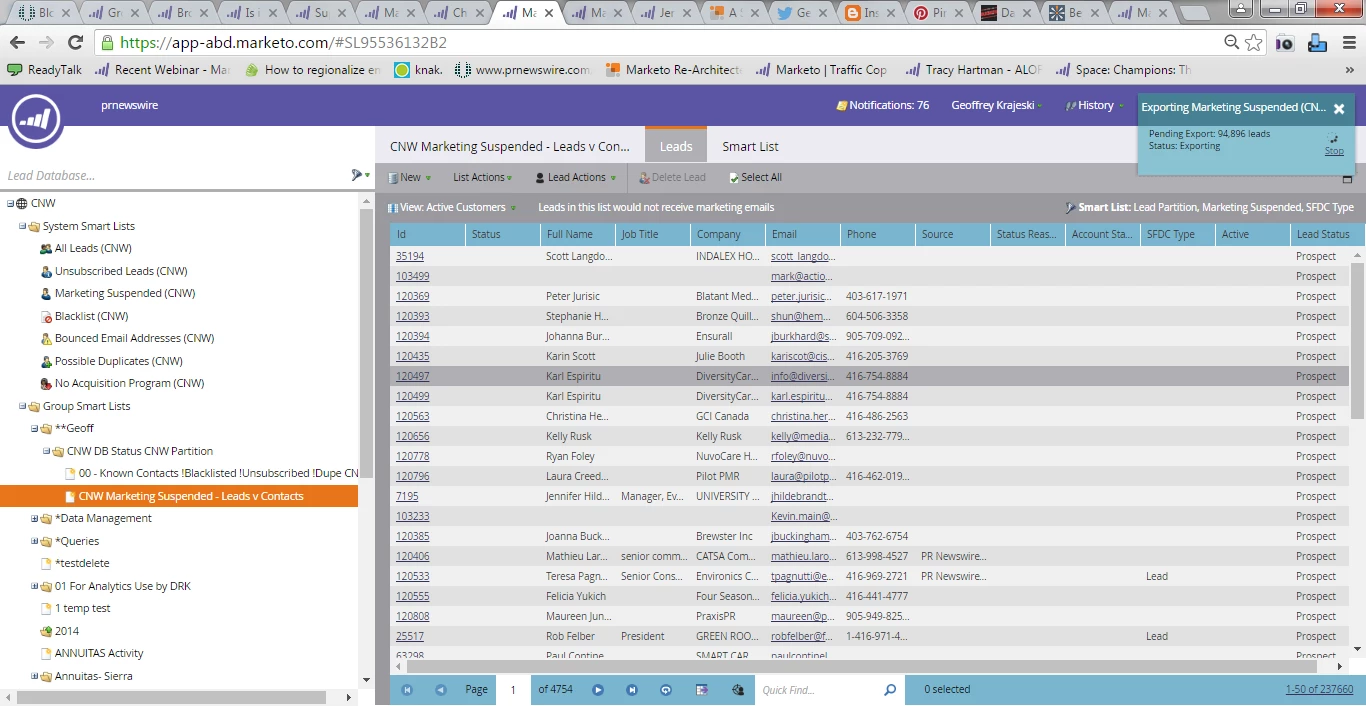Viewport: 1366px width, 706px height.
Task: Open the Lead Actions dropdown
Action: click(x=574, y=177)
